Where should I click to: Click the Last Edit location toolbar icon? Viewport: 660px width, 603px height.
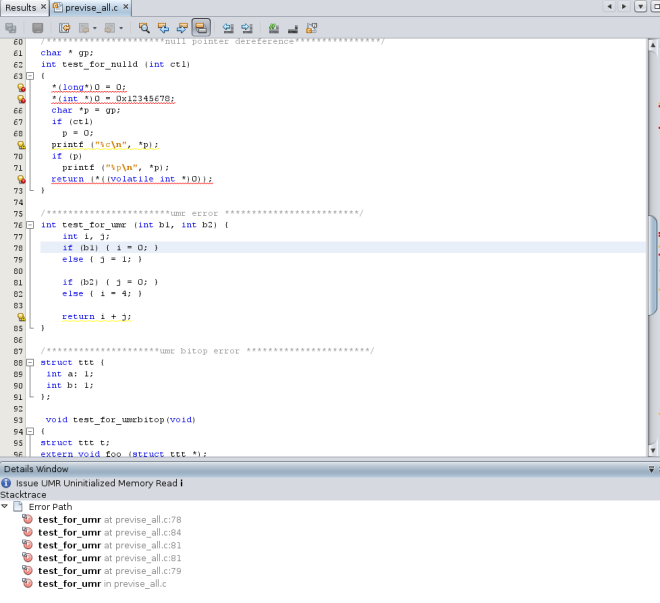(x=64, y=28)
